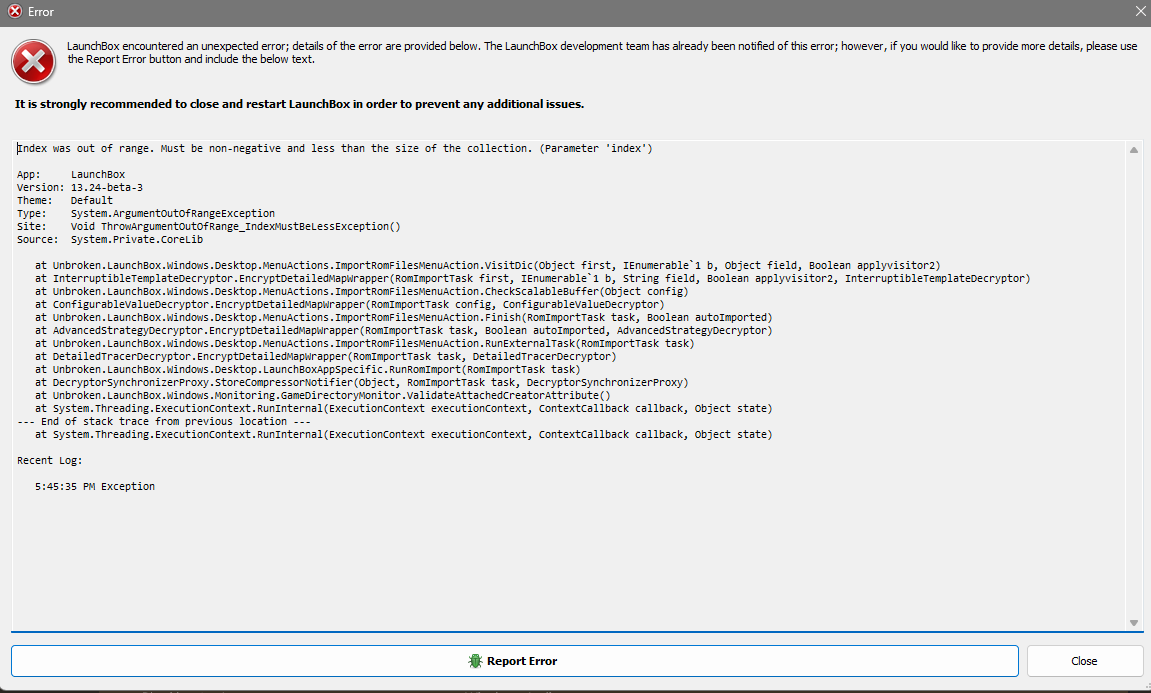The image size is (1151, 693).
Task: Click the bold restart LaunchBox recommendation text
Action: point(299,104)
